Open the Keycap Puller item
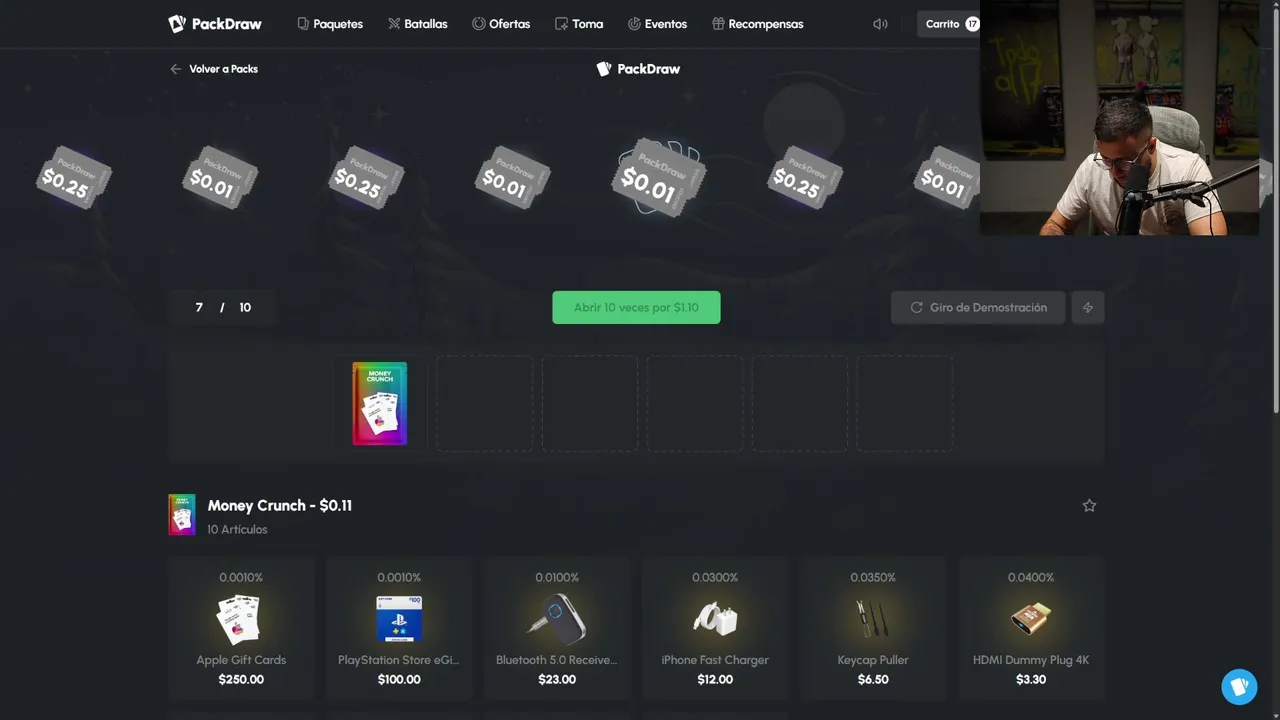Image resolution: width=1280 pixels, height=720 pixels. 873,629
